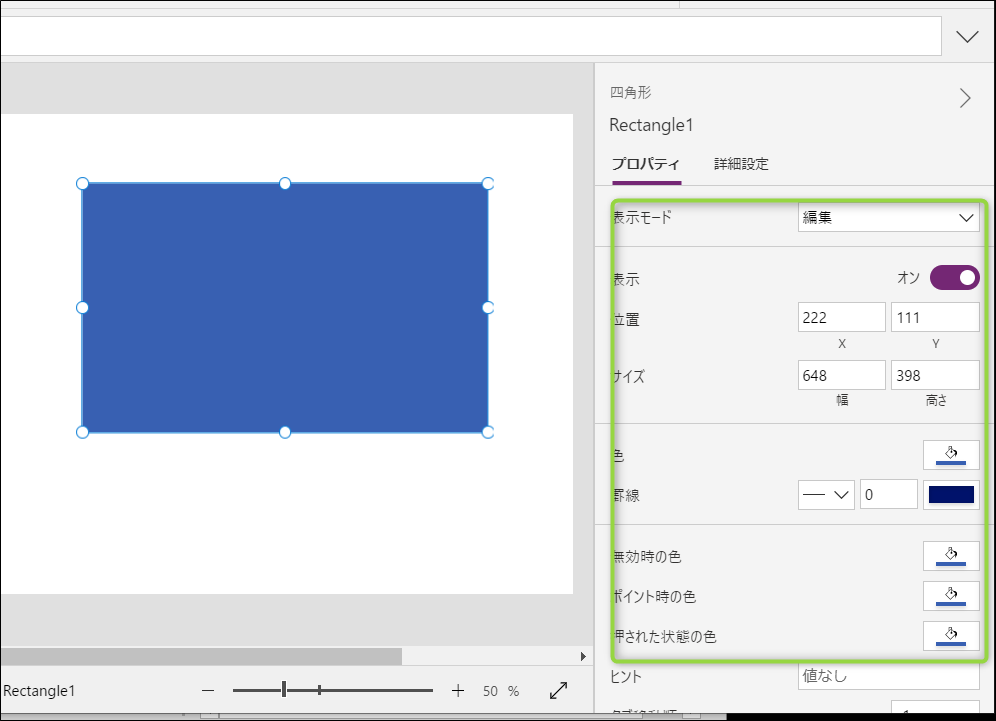Open the 無効時の色 fill picker
996x721 pixels.
[x=951, y=556]
